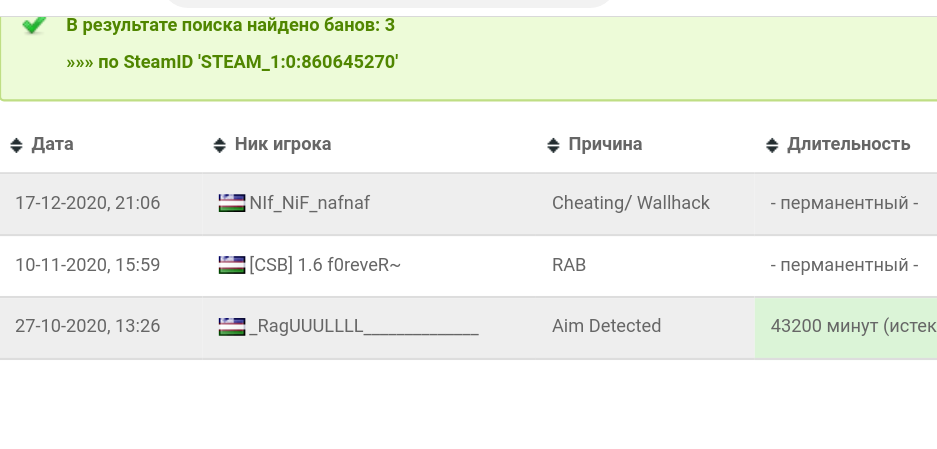This screenshot has width=937, height=449.
Task: Click sort arrows beside Длительность column
Action: coord(771,145)
